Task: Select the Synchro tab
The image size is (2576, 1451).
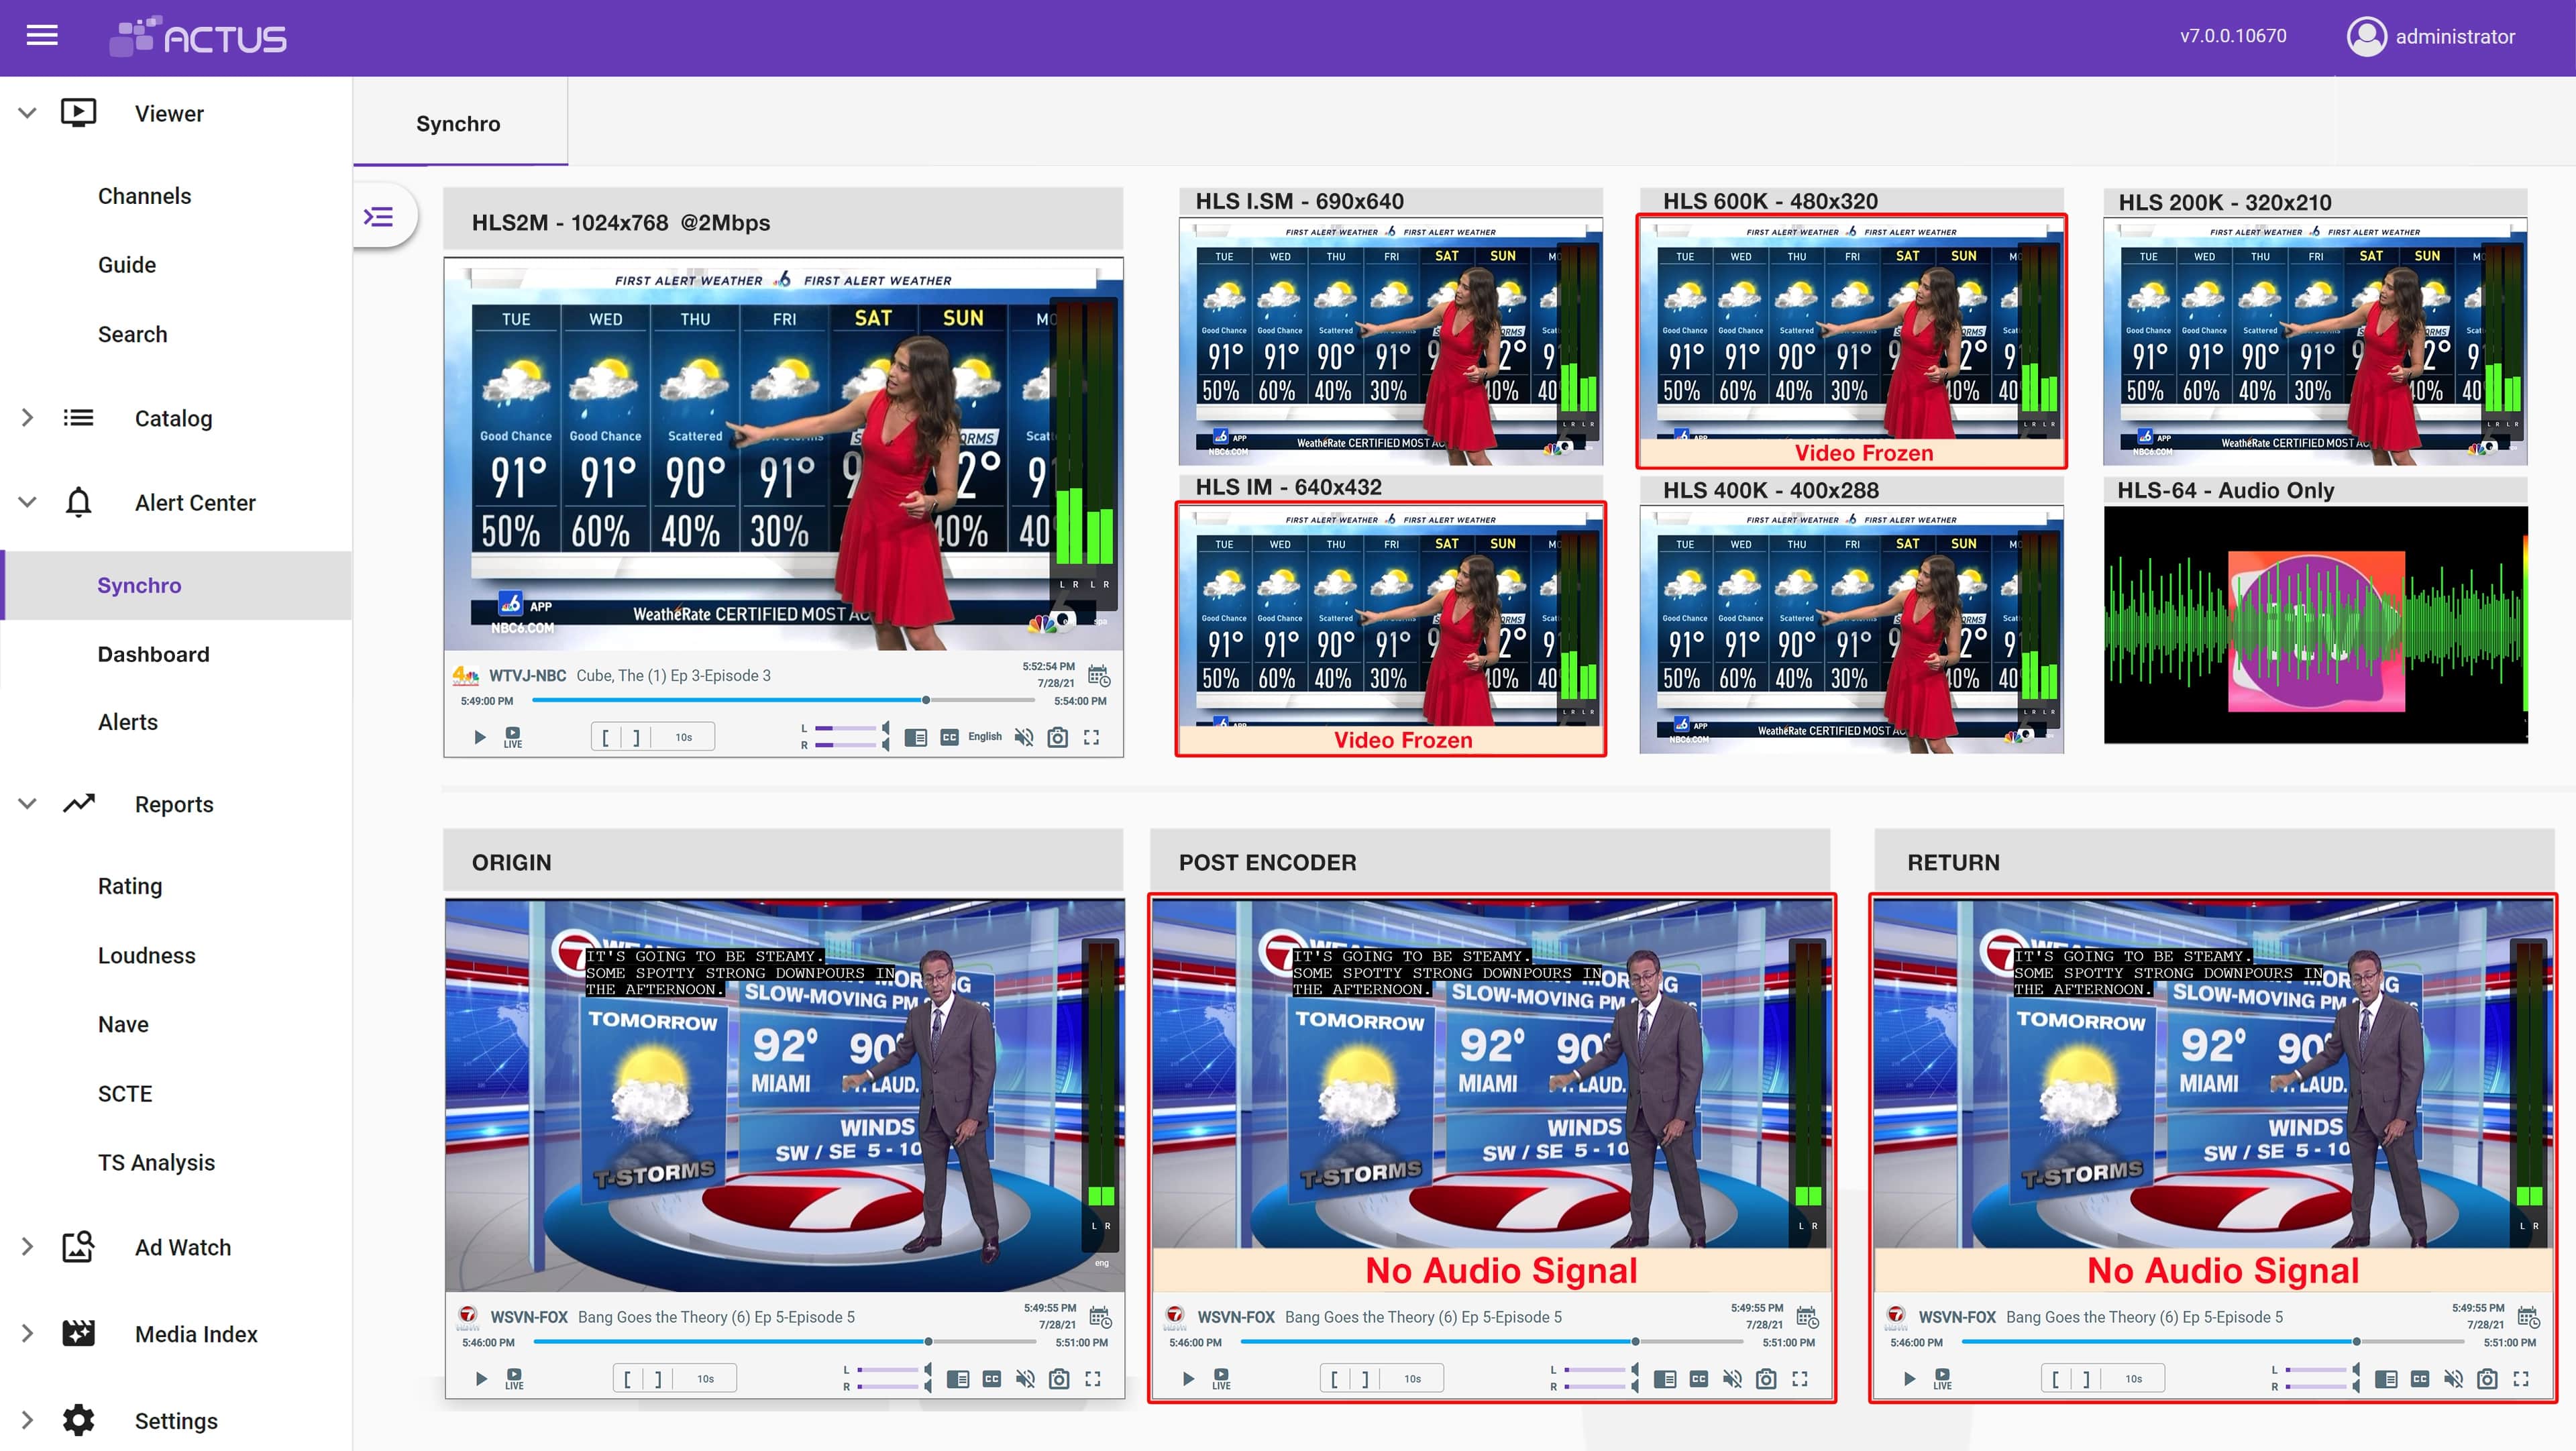Action: 458,124
